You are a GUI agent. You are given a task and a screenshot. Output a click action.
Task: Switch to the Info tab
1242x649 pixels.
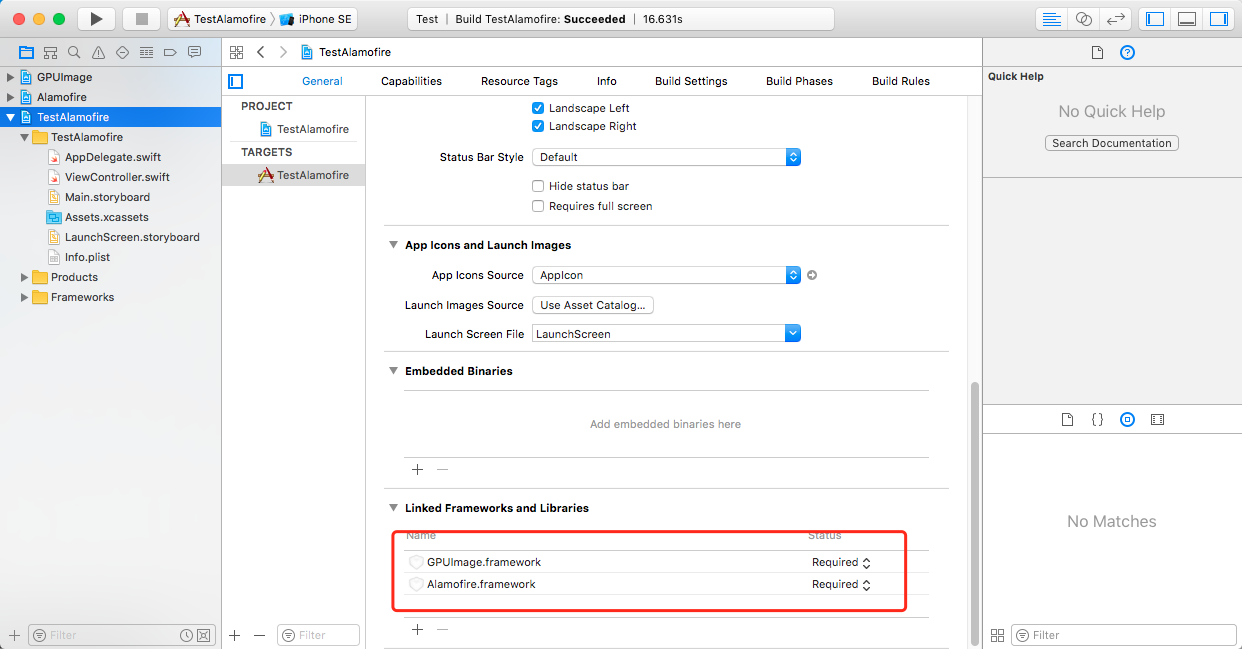point(607,81)
